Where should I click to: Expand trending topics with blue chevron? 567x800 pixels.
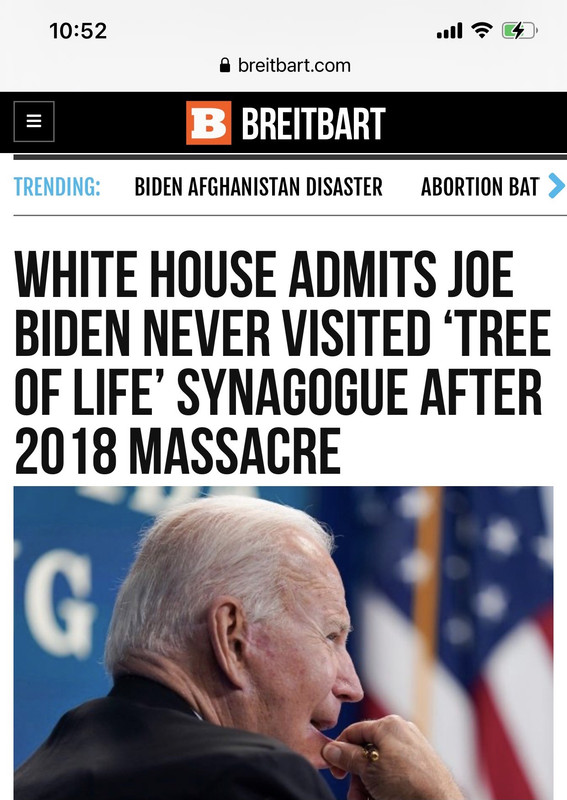(557, 186)
